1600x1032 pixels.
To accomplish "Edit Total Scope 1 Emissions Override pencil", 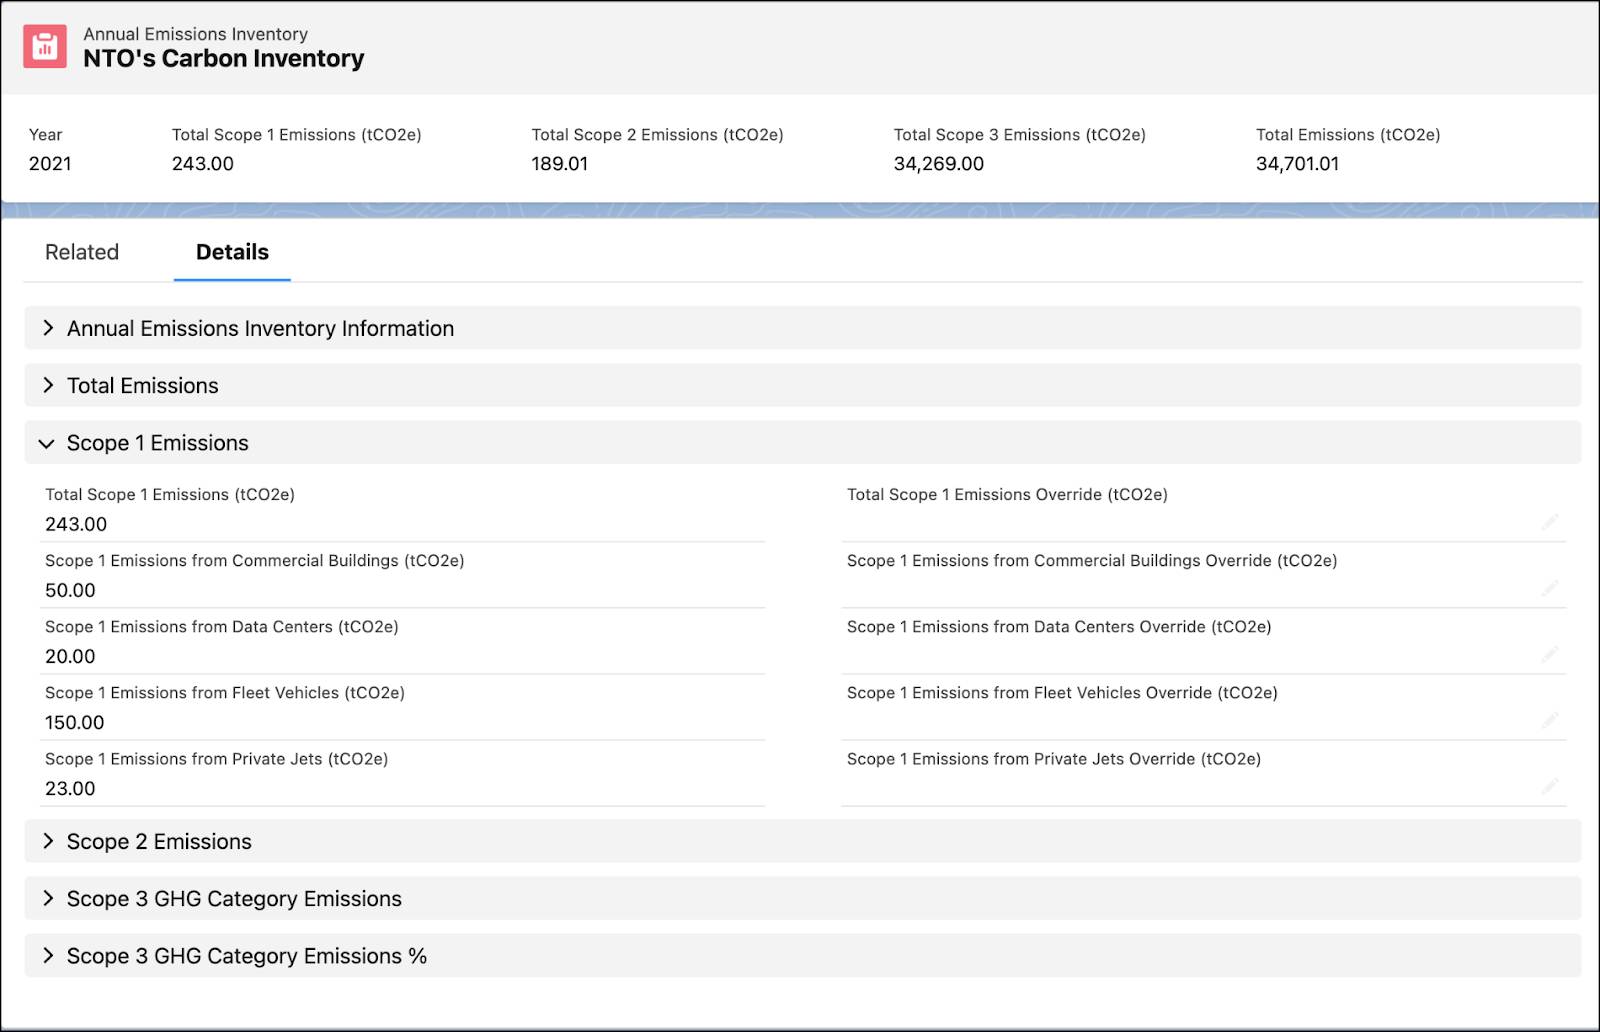I will tap(1550, 522).
